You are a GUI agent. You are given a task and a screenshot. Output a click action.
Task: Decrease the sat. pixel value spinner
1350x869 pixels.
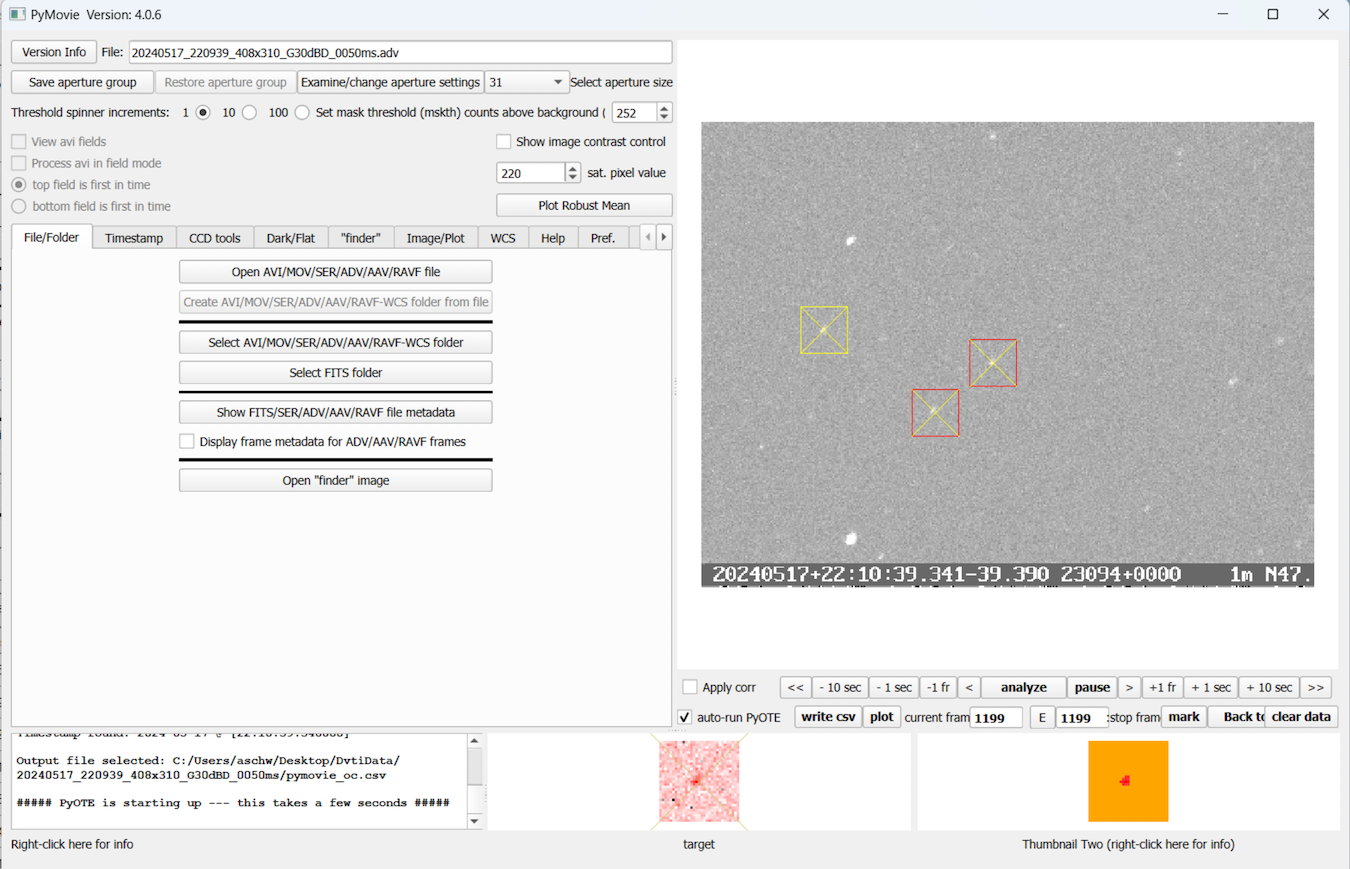coord(573,178)
